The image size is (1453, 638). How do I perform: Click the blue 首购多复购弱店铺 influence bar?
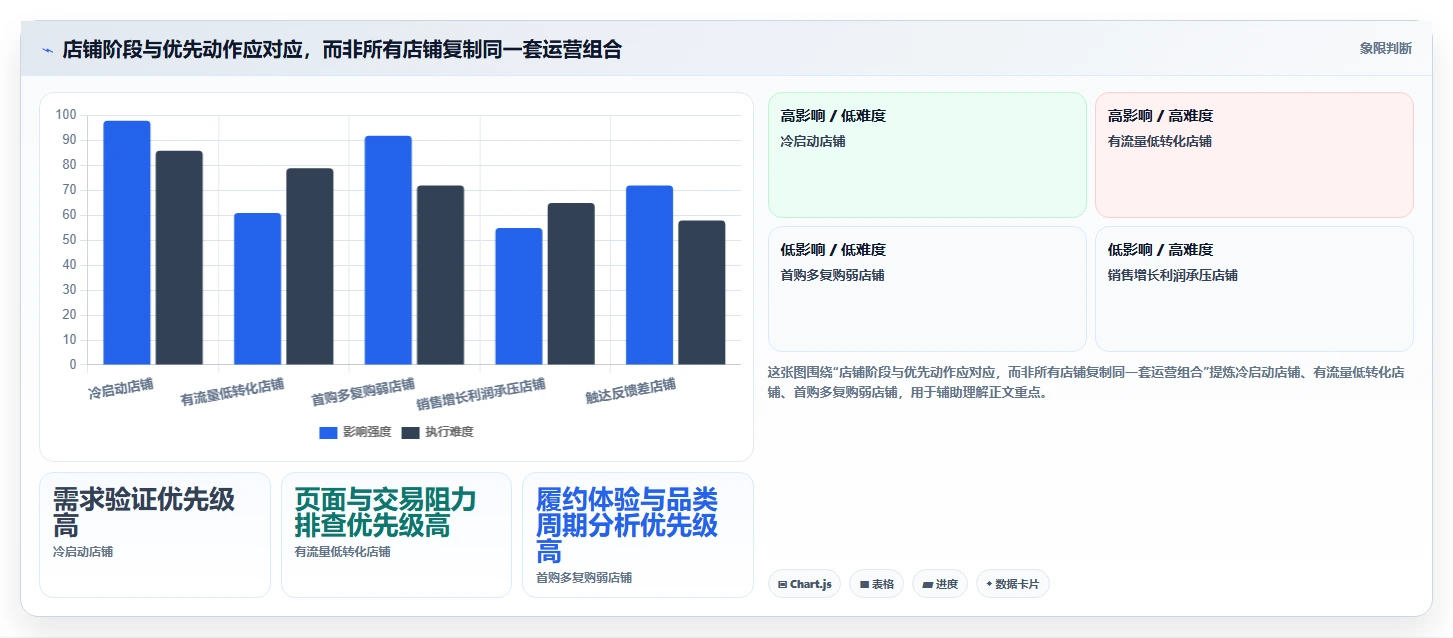(x=388, y=250)
